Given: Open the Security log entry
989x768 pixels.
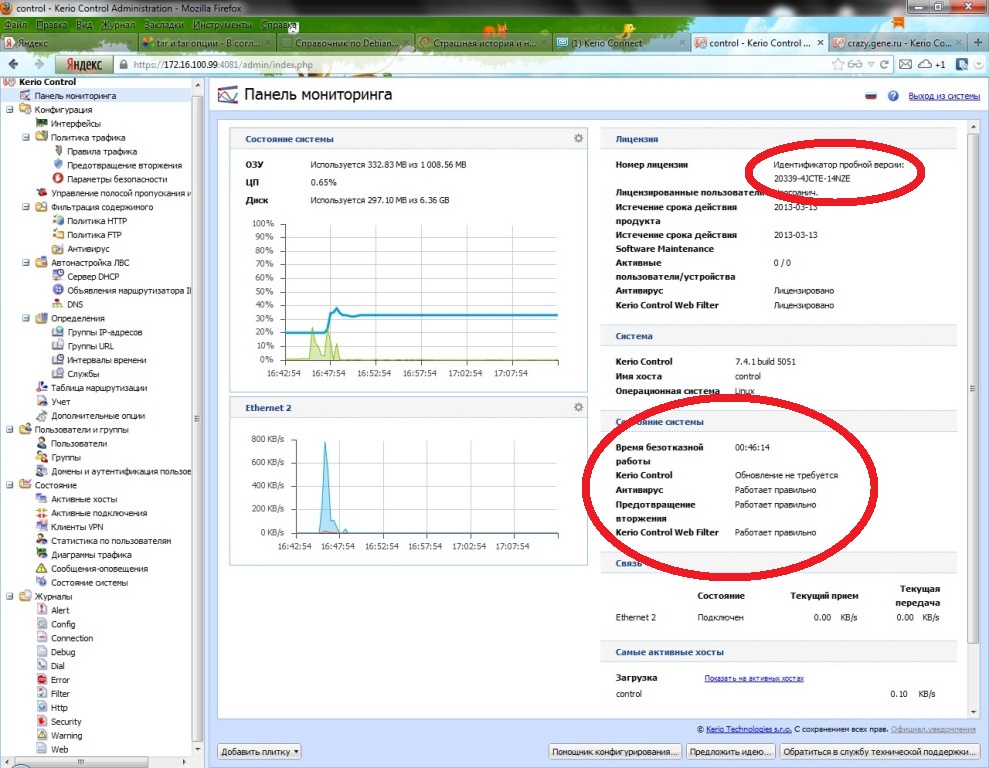Looking at the screenshot, I should click(66, 721).
